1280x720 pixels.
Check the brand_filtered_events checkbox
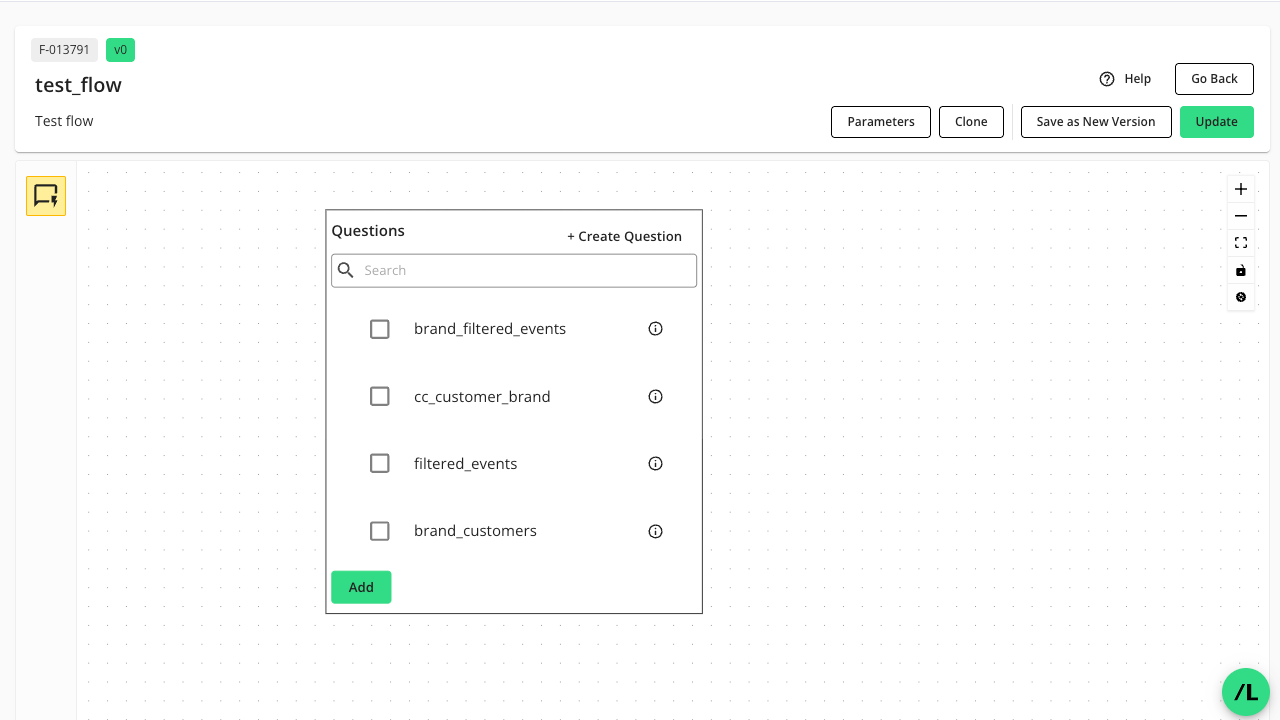click(x=379, y=328)
